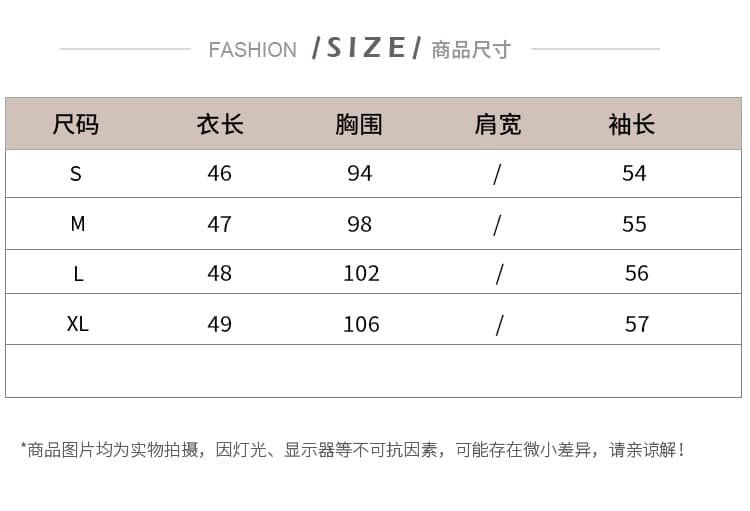This screenshot has height=511, width=750.
Task: Select the 胸围 column header
Action: click(x=359, y=125)
